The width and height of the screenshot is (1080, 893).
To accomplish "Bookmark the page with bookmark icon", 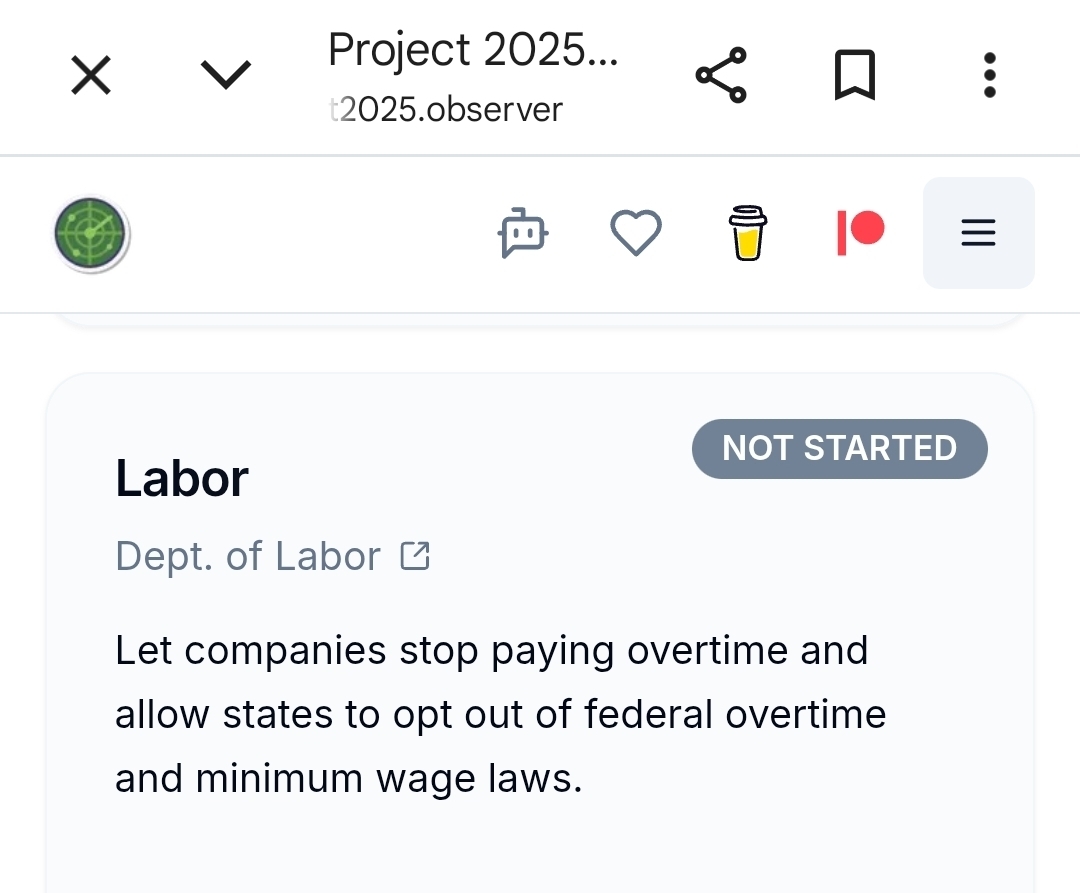I will pos(855,75).
